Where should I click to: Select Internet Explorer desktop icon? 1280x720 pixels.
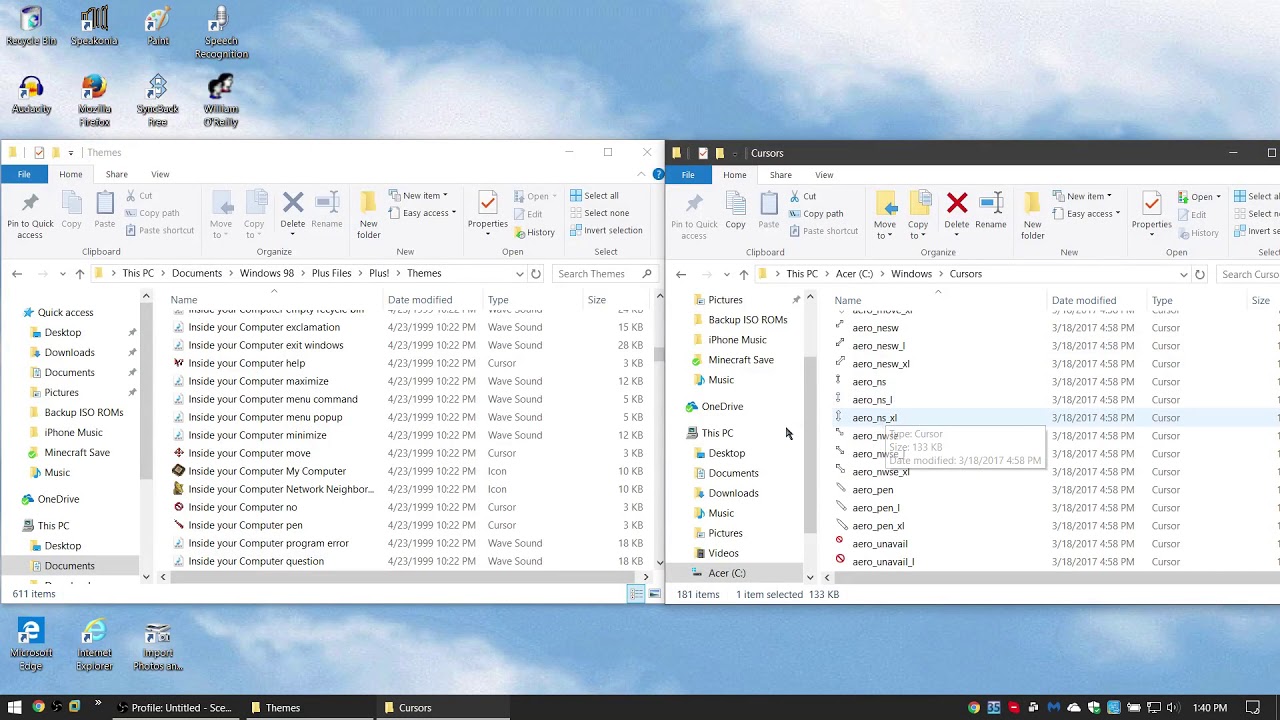tap(94, 645)
